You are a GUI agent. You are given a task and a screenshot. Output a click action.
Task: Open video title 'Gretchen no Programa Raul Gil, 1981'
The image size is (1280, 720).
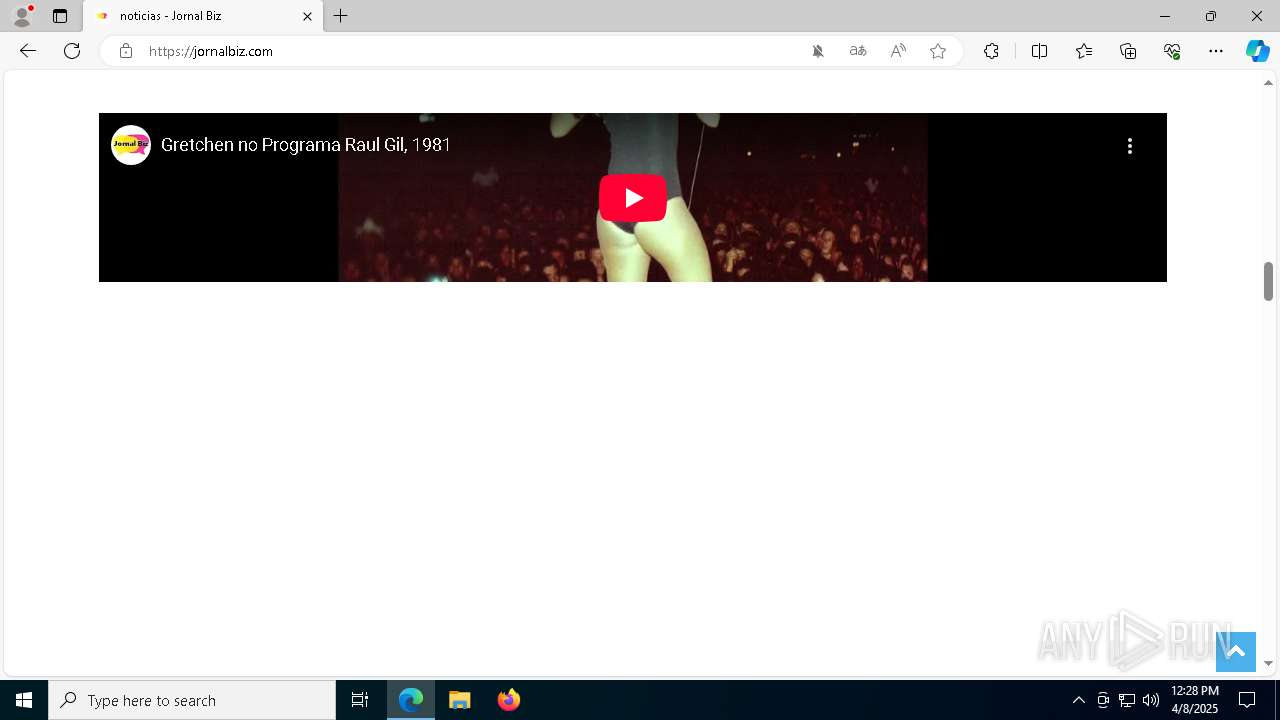click(306, 145)
